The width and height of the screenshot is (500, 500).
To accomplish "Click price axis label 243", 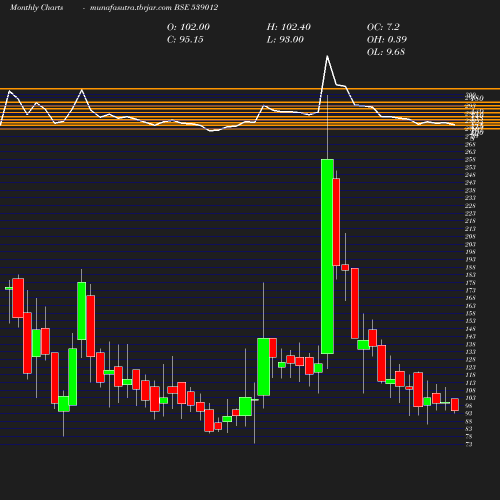I will (470, 183).
